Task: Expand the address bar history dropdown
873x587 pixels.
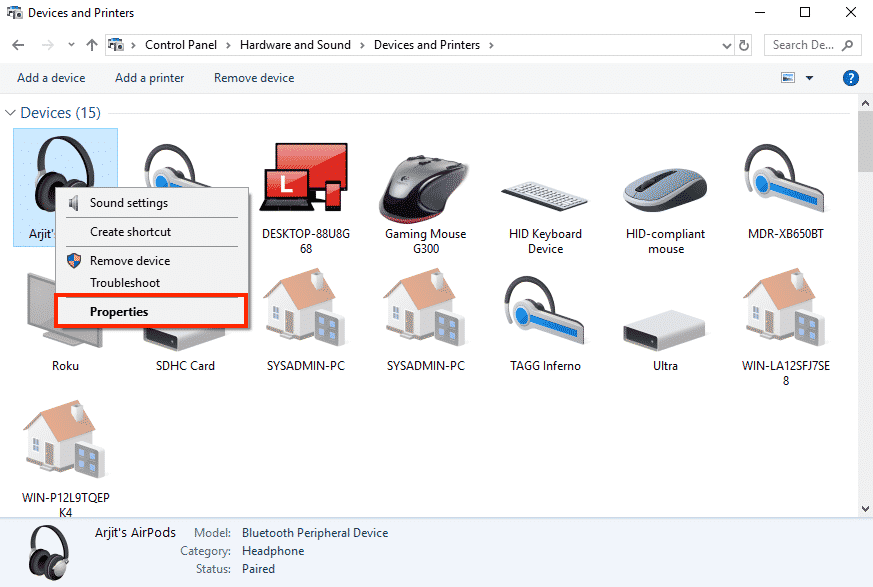Action: point(727,45)
